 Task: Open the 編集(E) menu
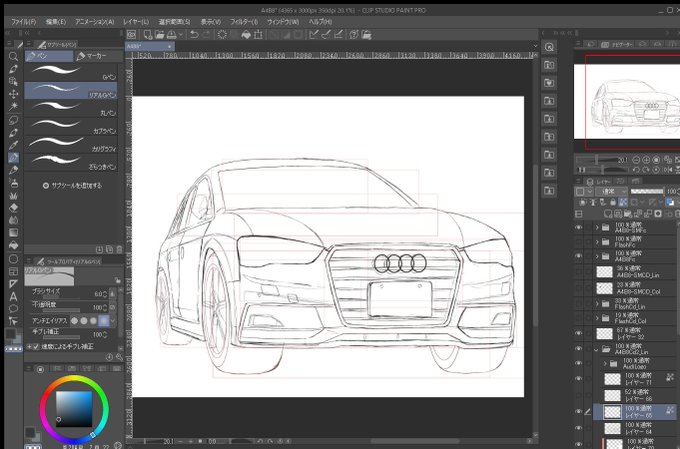[x=56, y=21]
